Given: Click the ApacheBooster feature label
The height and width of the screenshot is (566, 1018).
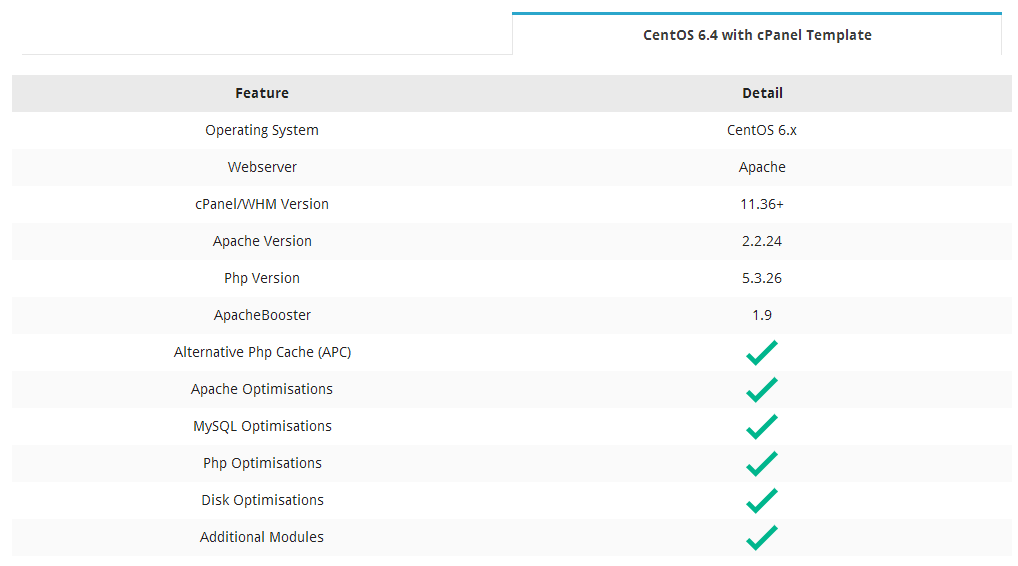Looking at the screenshot, I should point(262,315).
